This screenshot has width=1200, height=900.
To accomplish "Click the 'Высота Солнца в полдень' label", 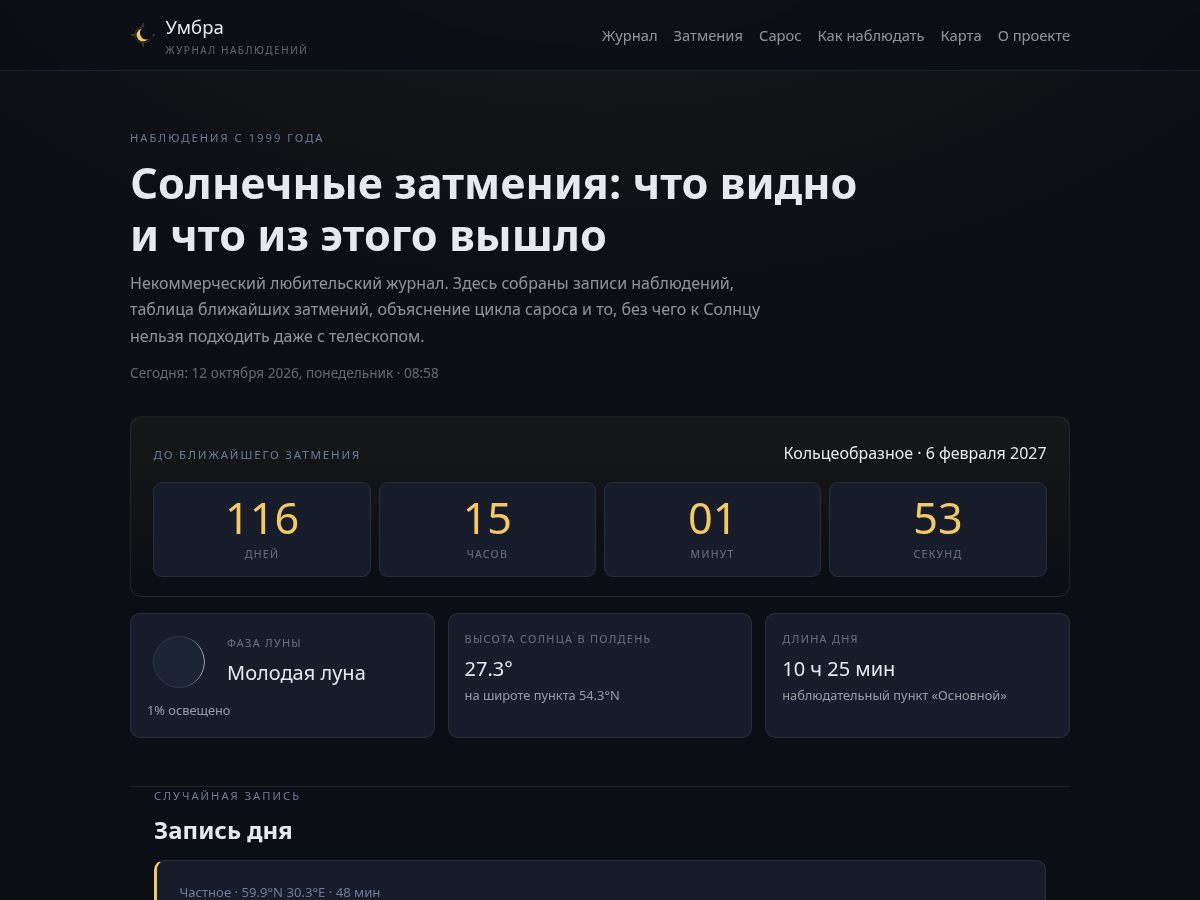I will (558, 639).
